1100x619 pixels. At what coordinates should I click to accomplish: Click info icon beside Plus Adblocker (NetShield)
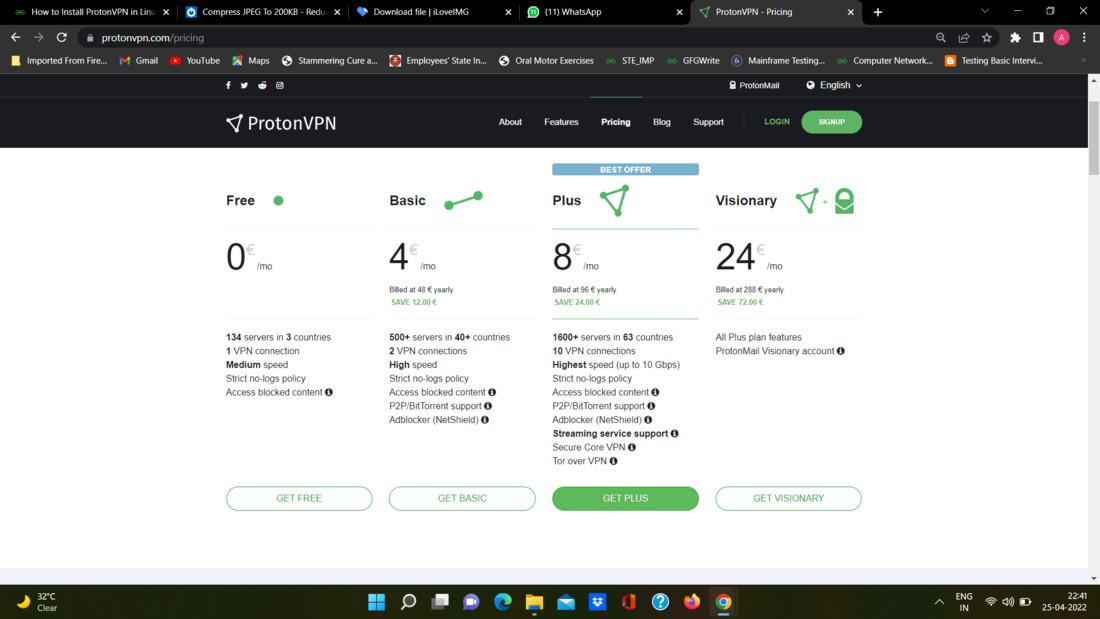coord(648,420)
